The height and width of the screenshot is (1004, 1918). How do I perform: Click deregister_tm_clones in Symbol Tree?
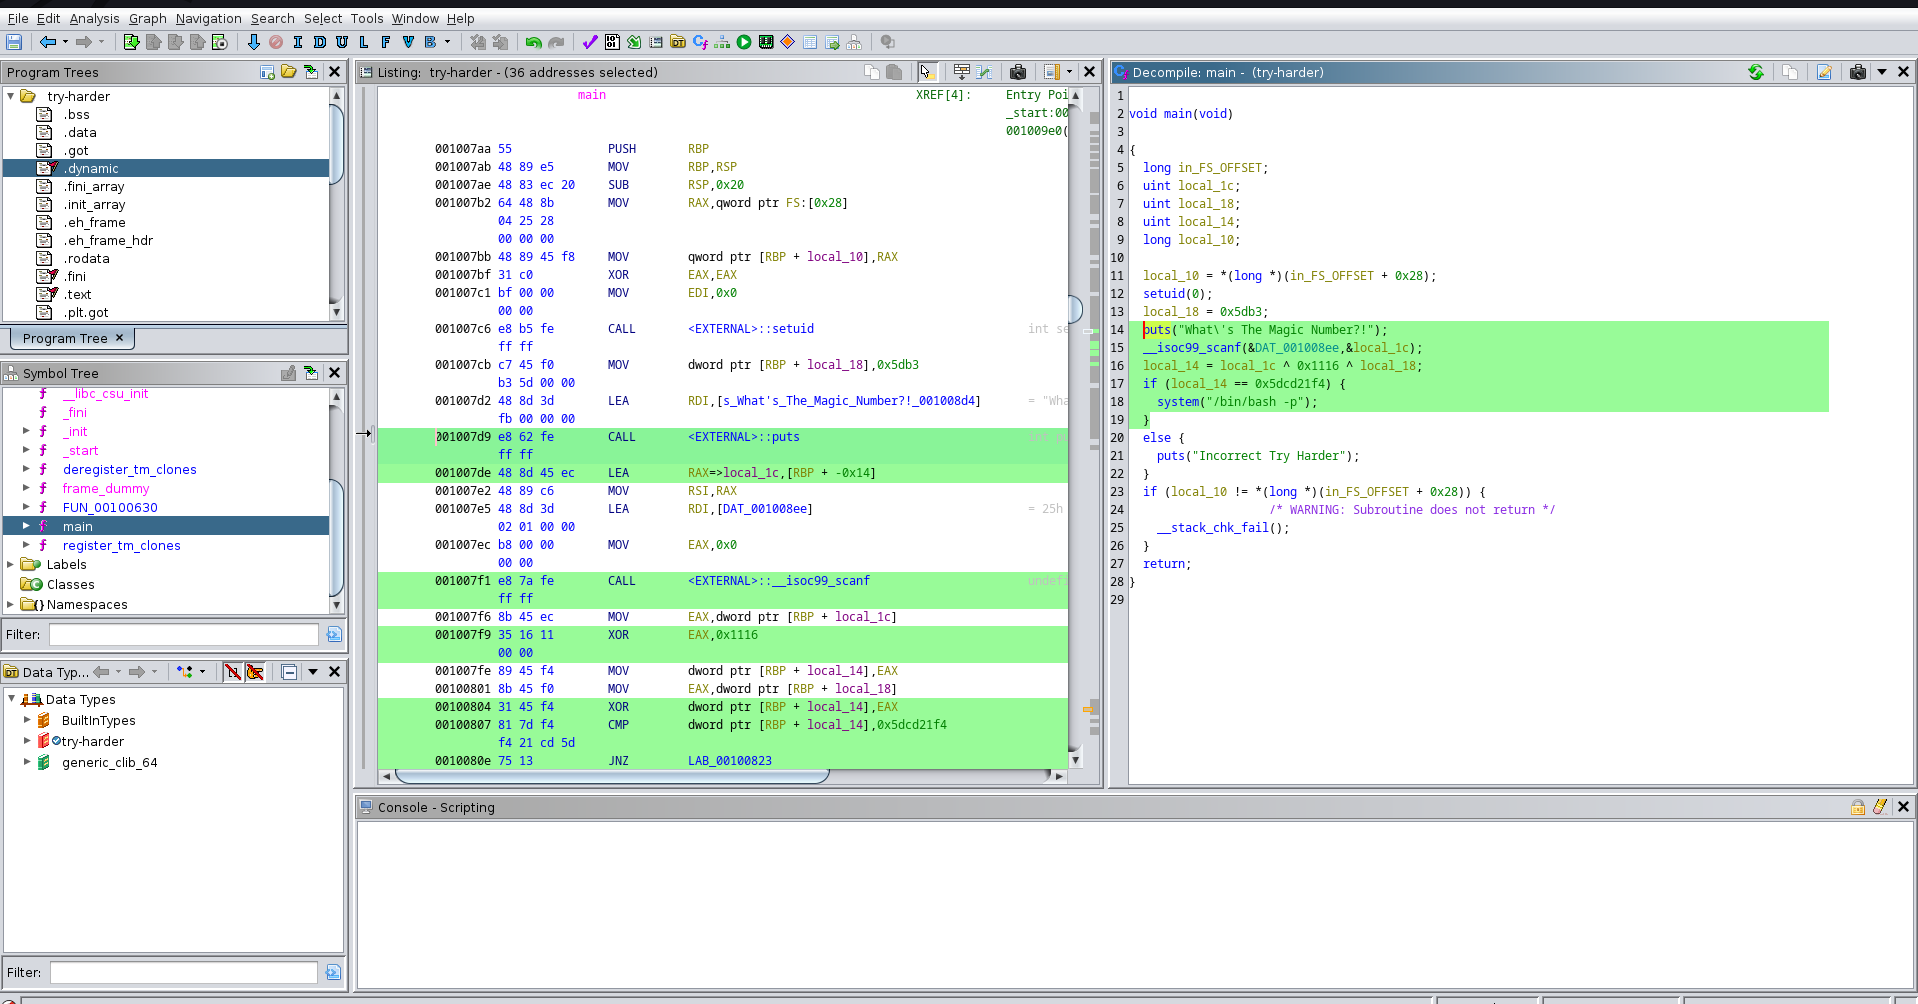tap(129, 469)
